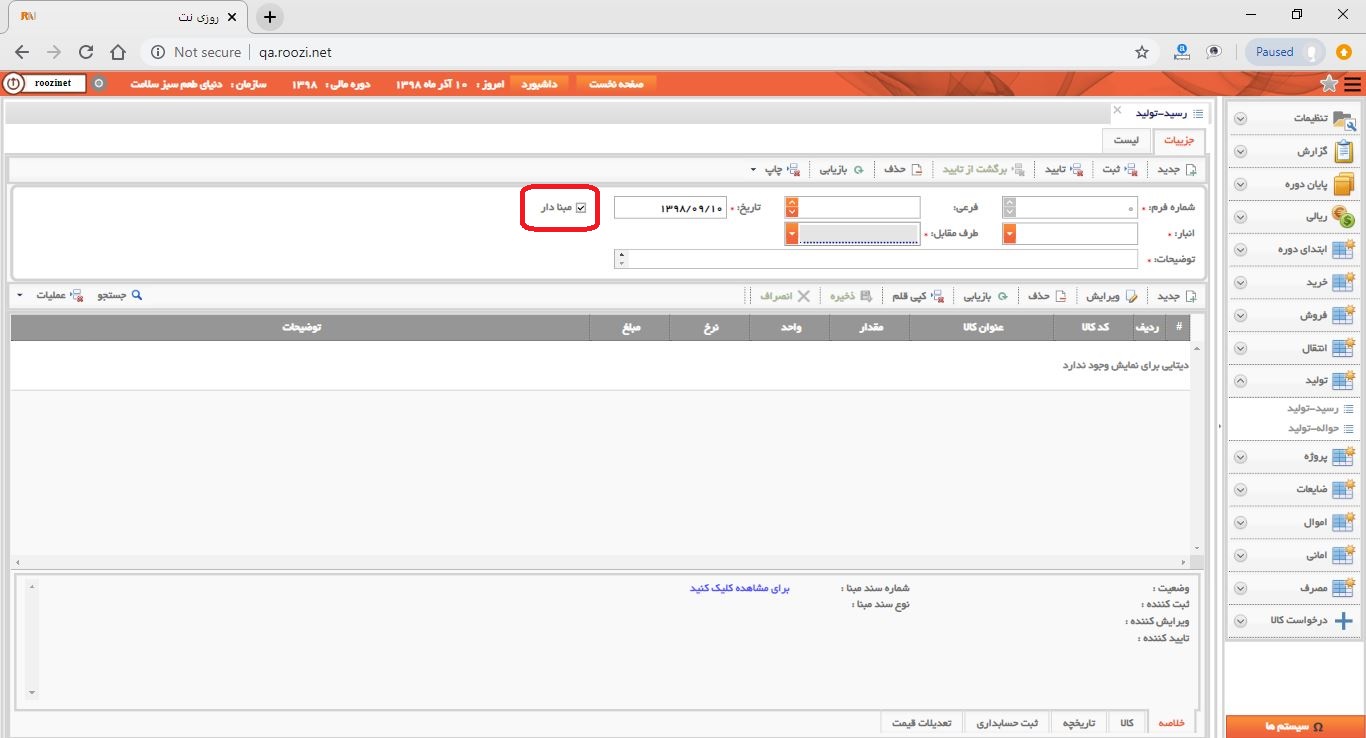The height and width of the screenshot is (738, 1366).
Task: Collapse the تولید sidebar section
Action: click(x=1240, y=381)
